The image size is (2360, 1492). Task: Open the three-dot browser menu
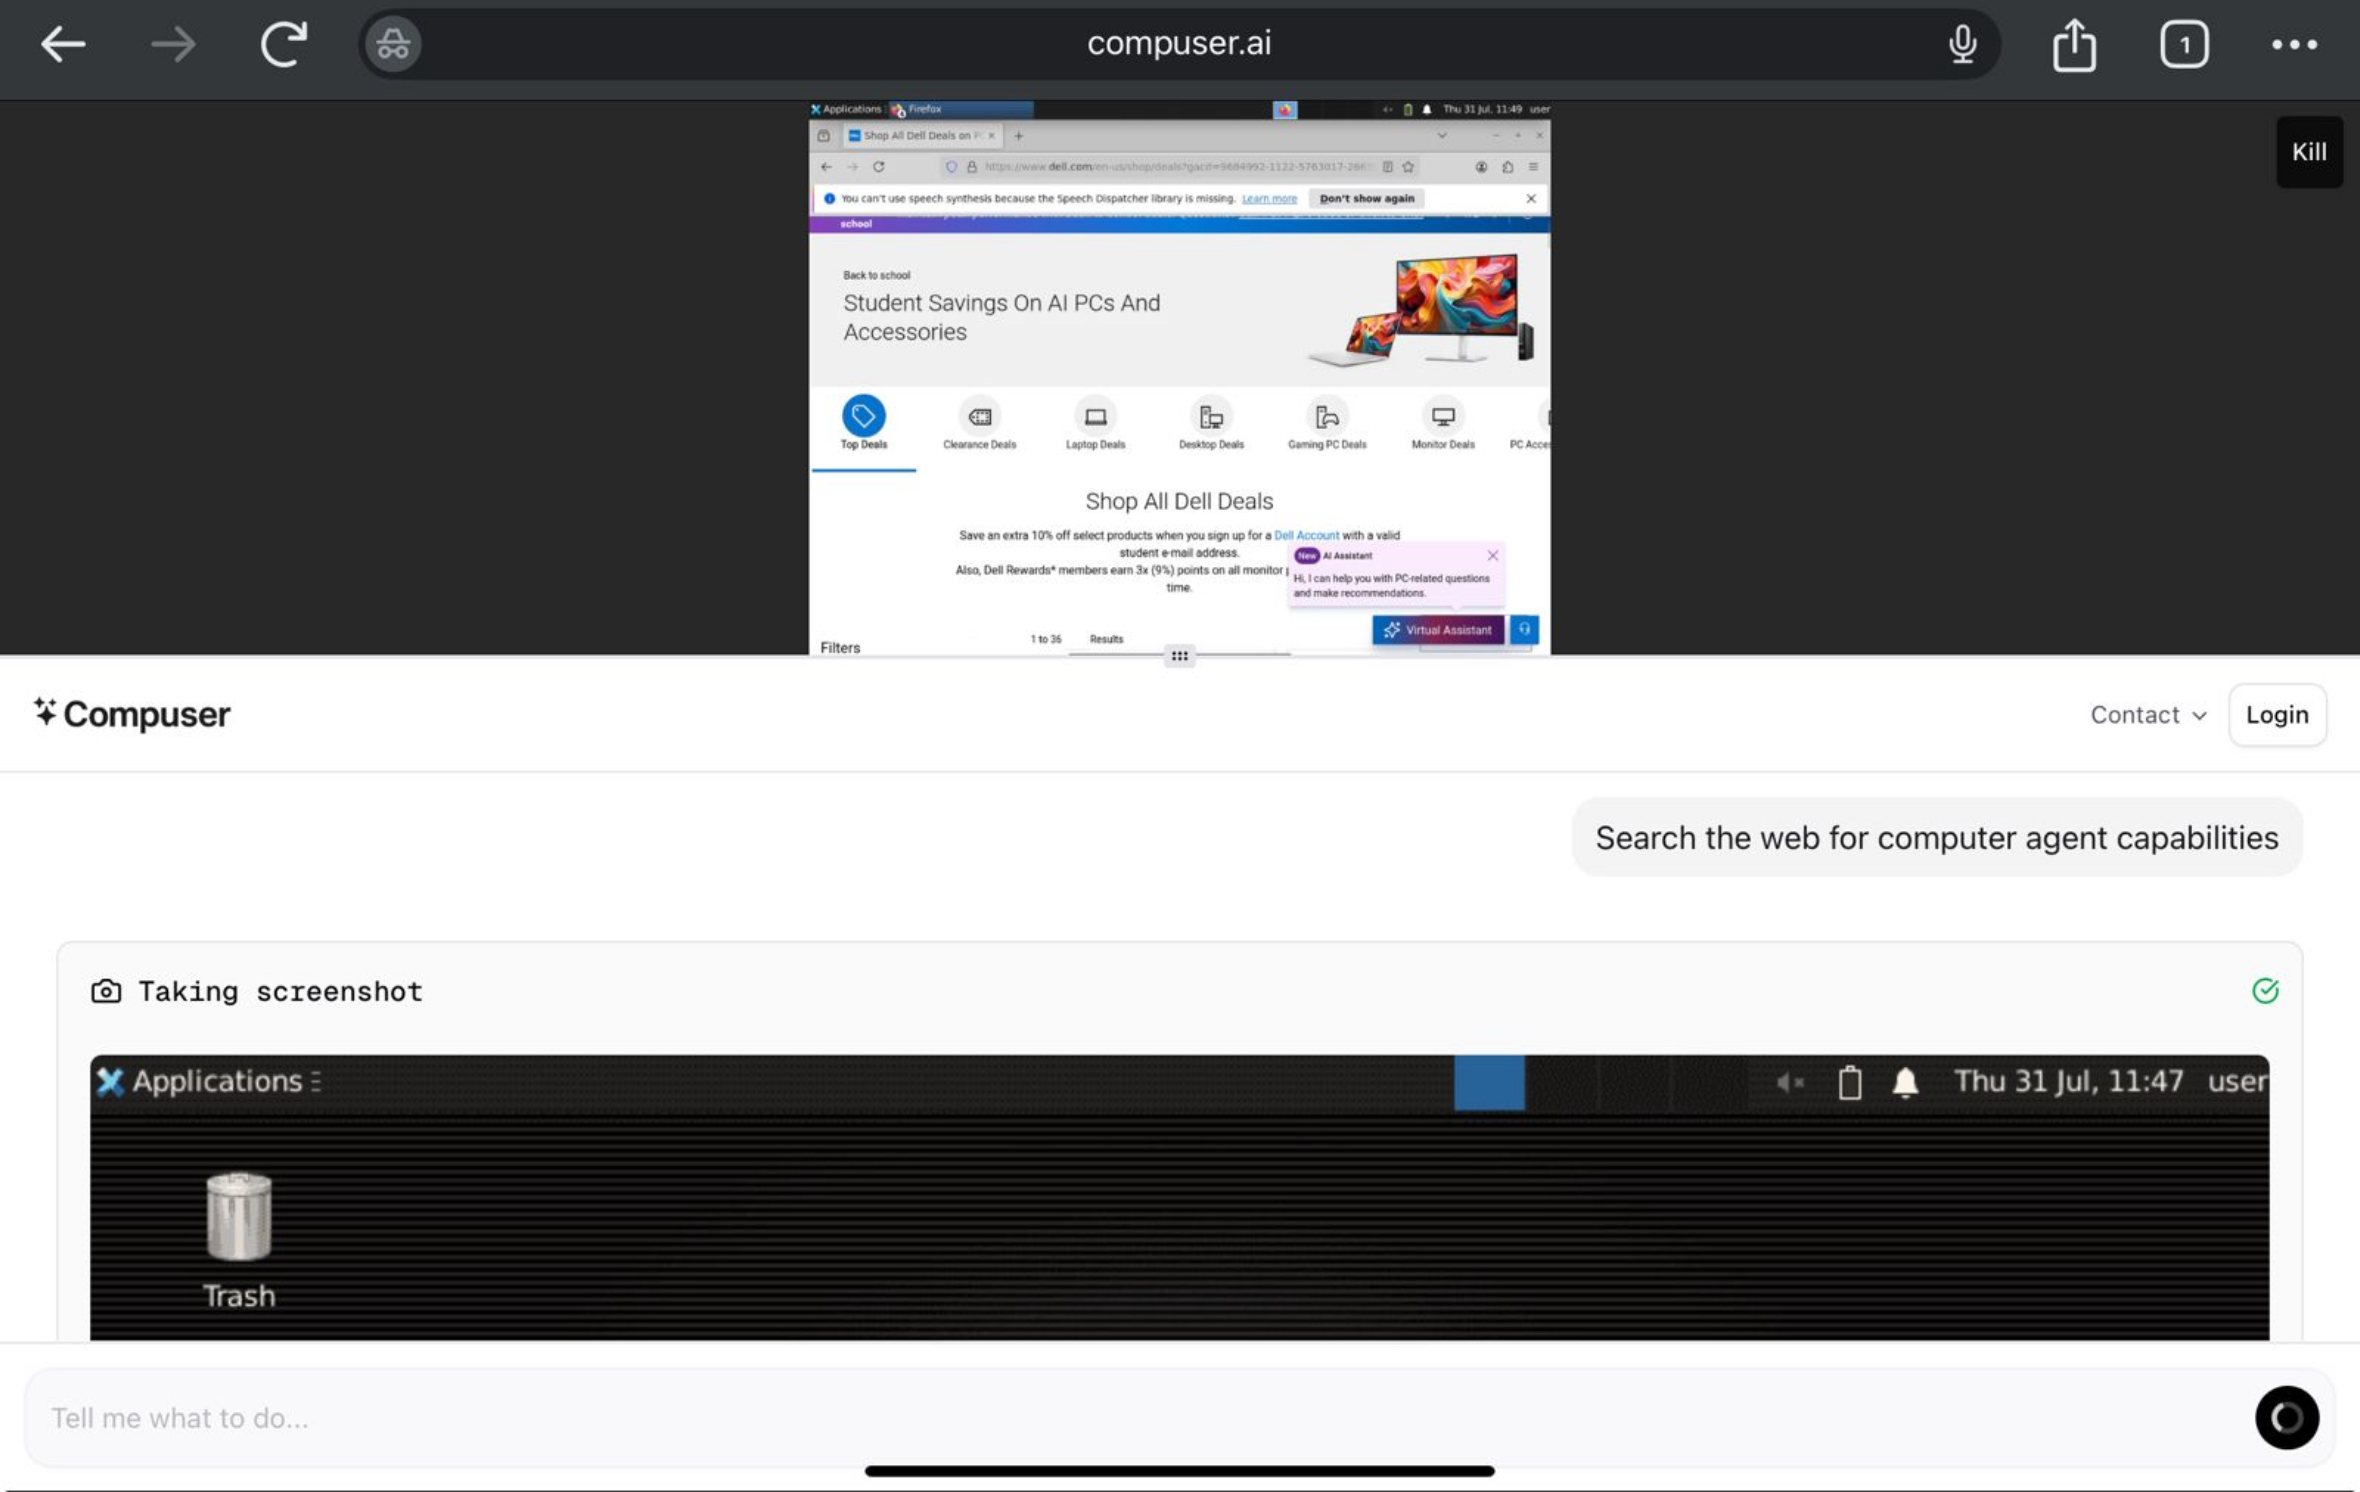[x=2294, y=44]
